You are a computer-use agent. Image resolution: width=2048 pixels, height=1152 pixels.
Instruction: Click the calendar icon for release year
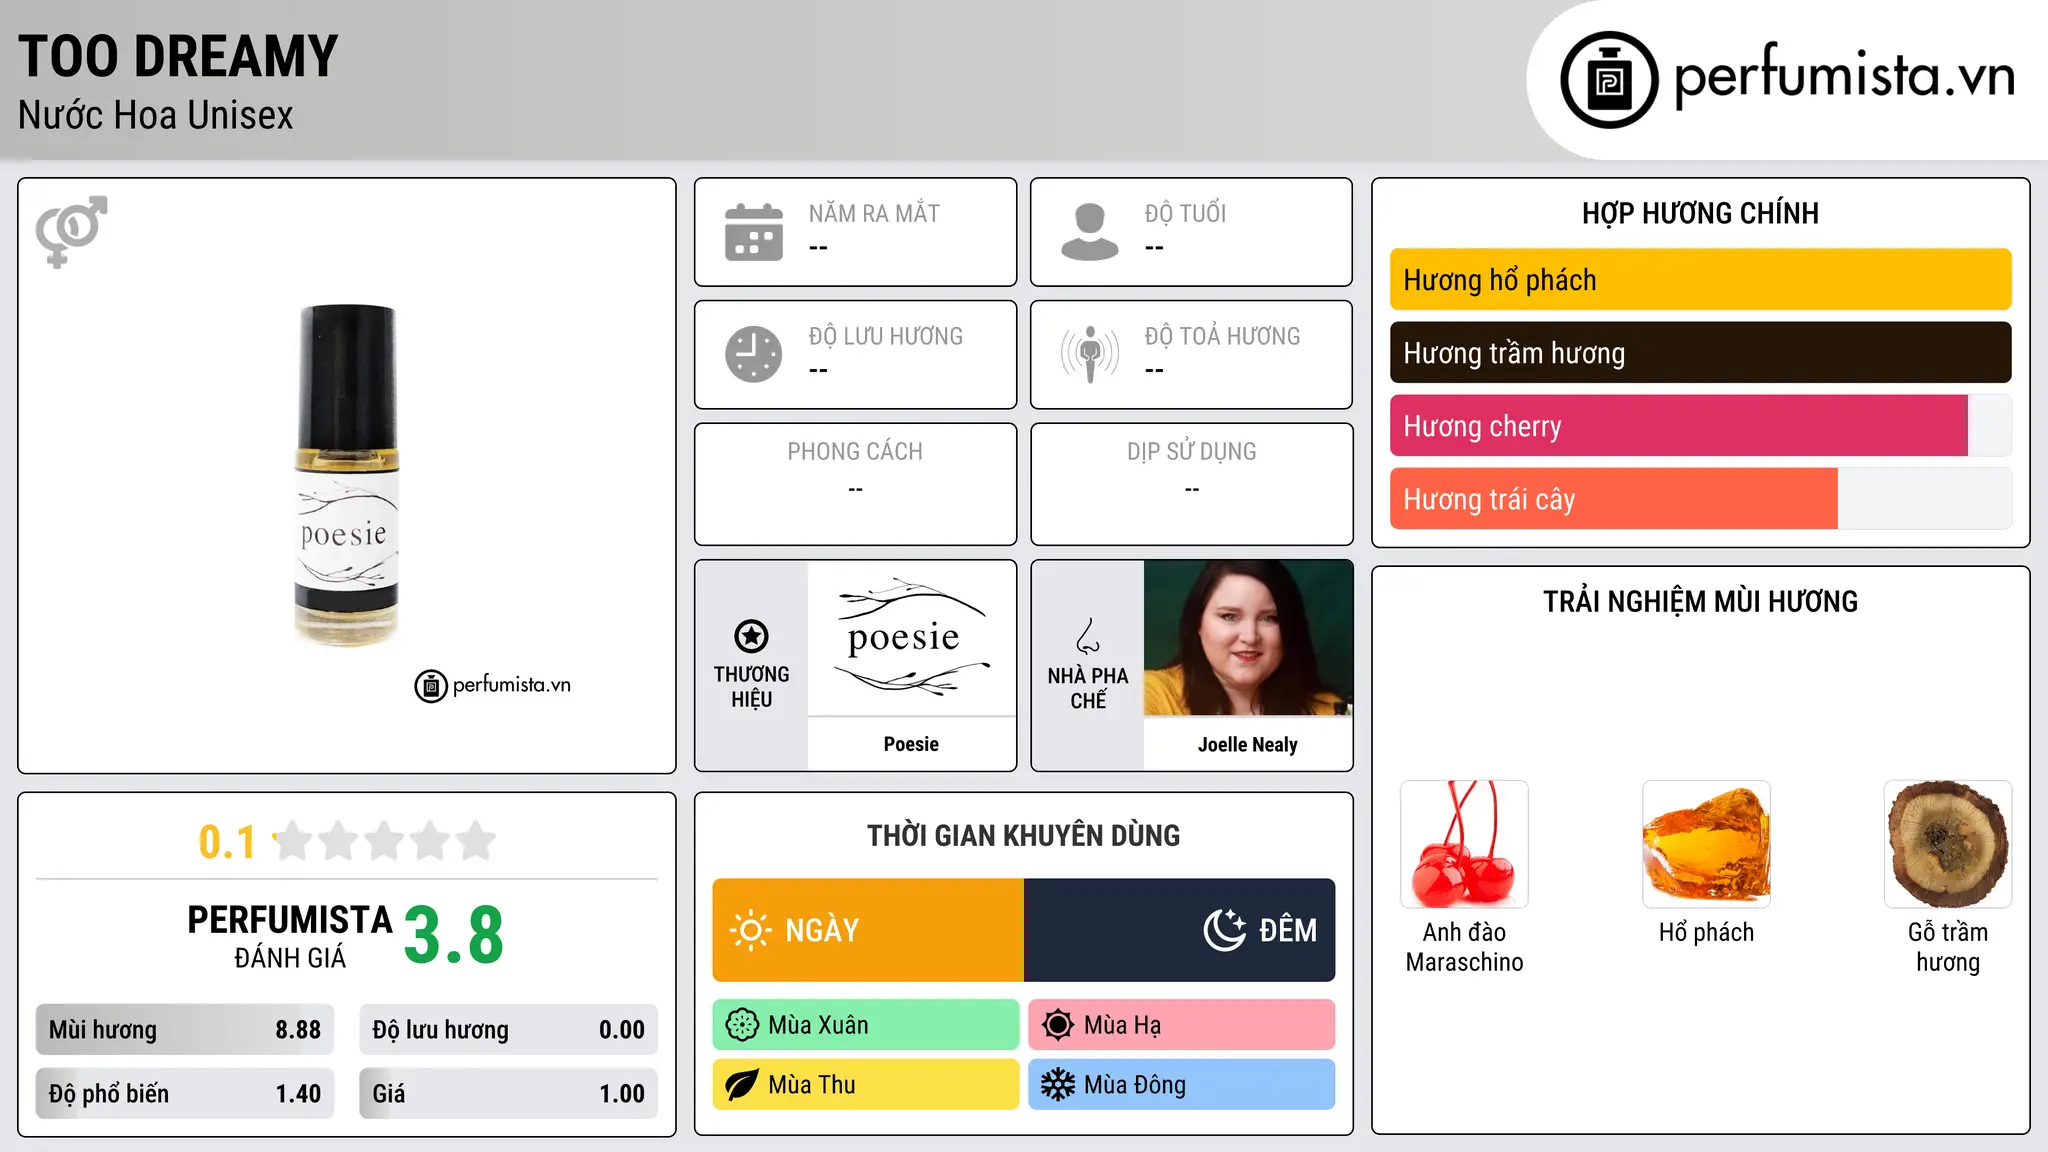click(x=754, y=232)
